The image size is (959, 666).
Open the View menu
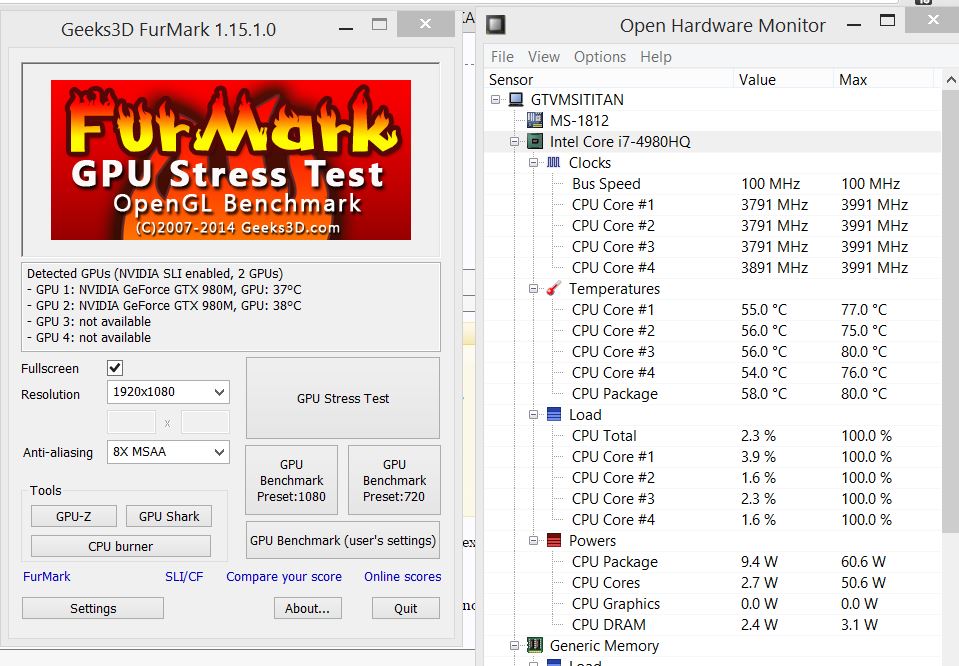point(544,57)
